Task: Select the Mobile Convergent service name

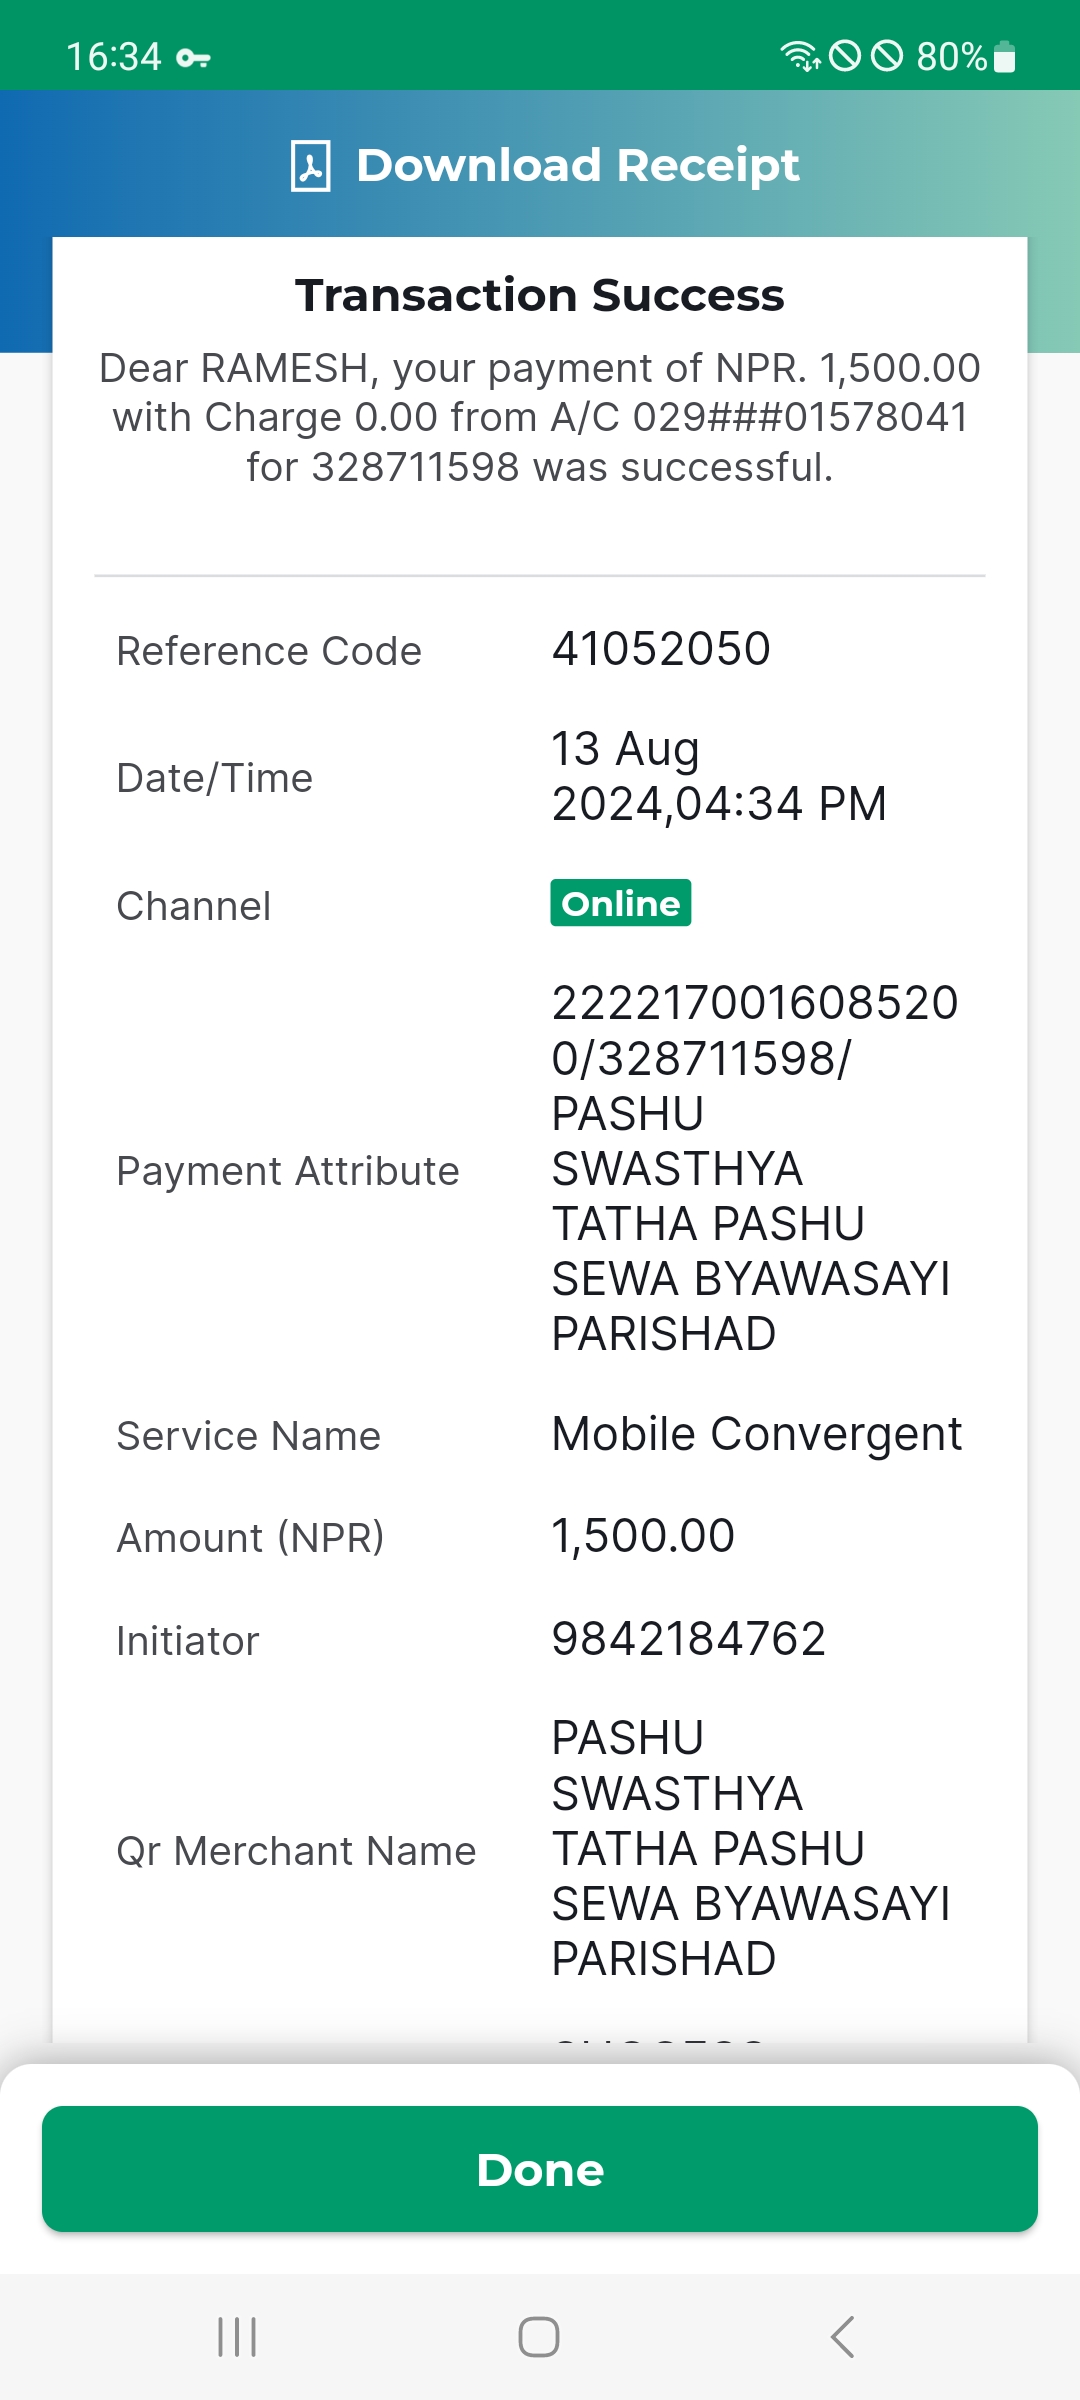Action: (757, 1435)
